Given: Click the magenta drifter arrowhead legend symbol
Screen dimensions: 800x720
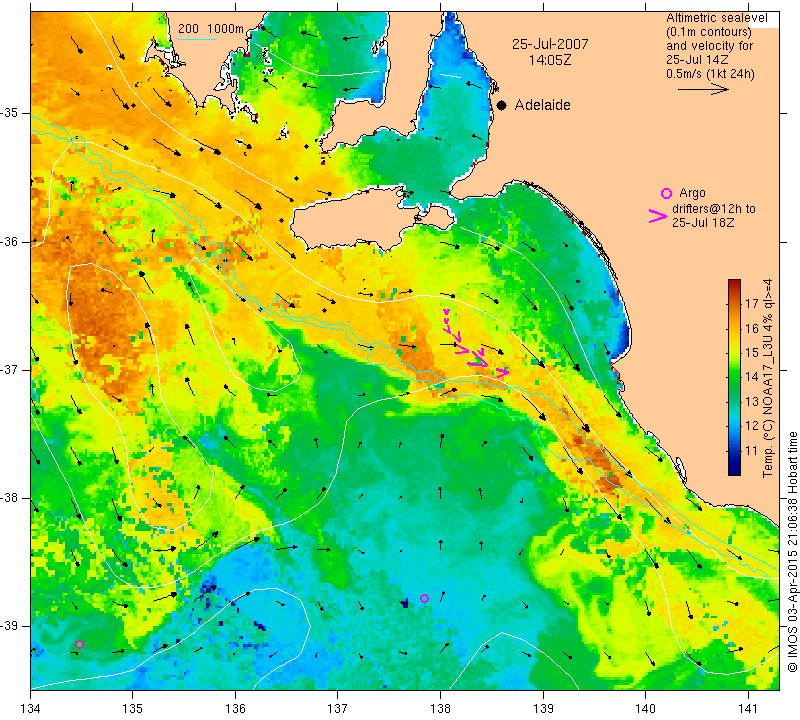Looking at the screenshot, I should click(657, 216).
